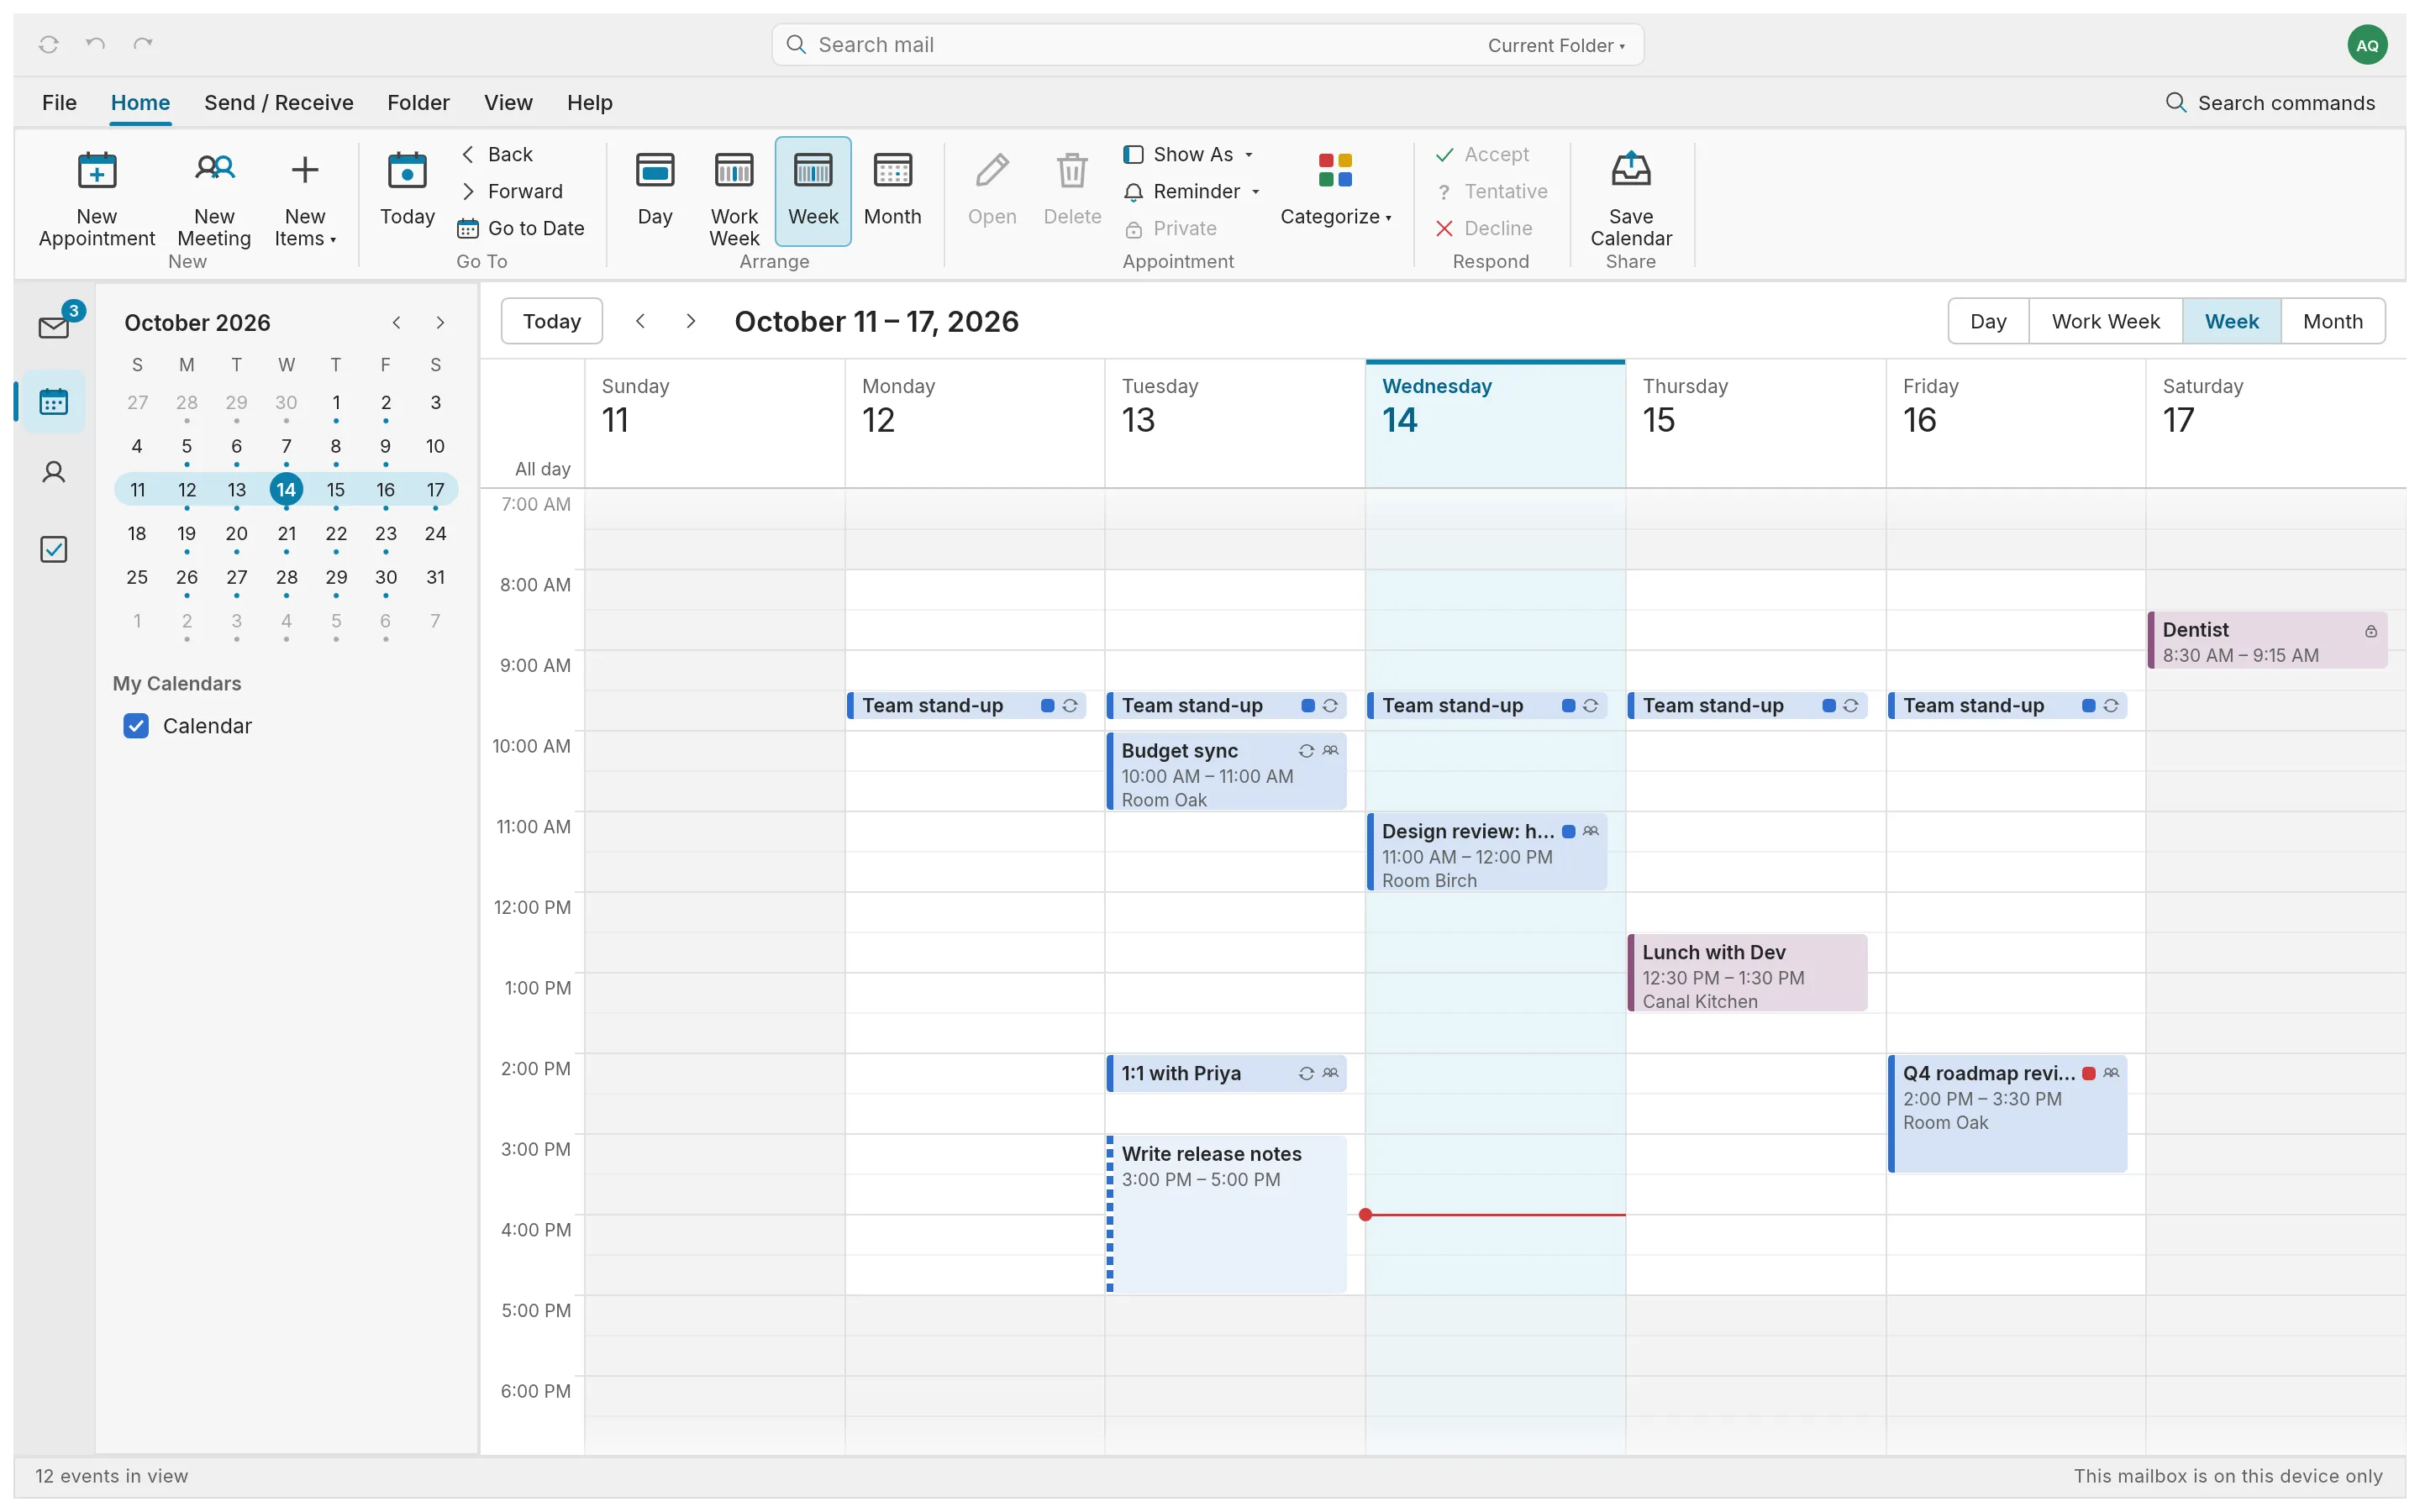Jump to Today in the ribbon
Screen dimensions: 2420x1512
click(x=407, y=190)
